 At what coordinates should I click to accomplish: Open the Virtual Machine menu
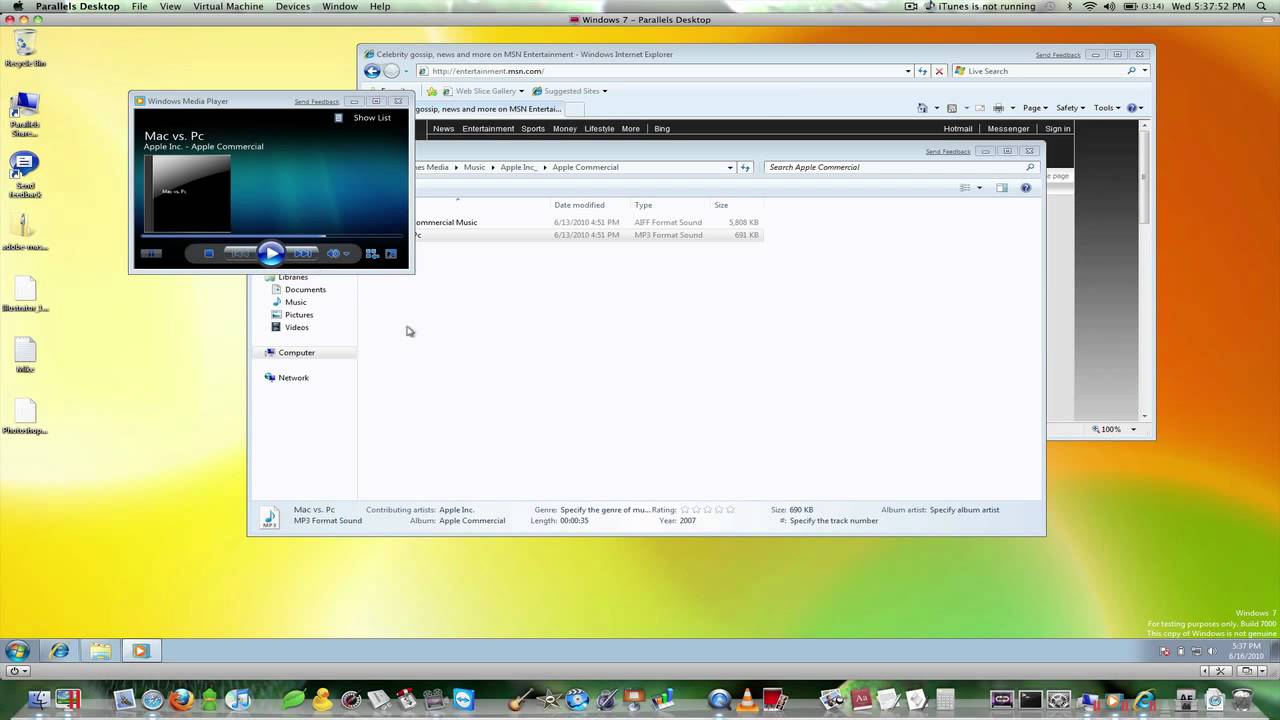coord(228,7)
